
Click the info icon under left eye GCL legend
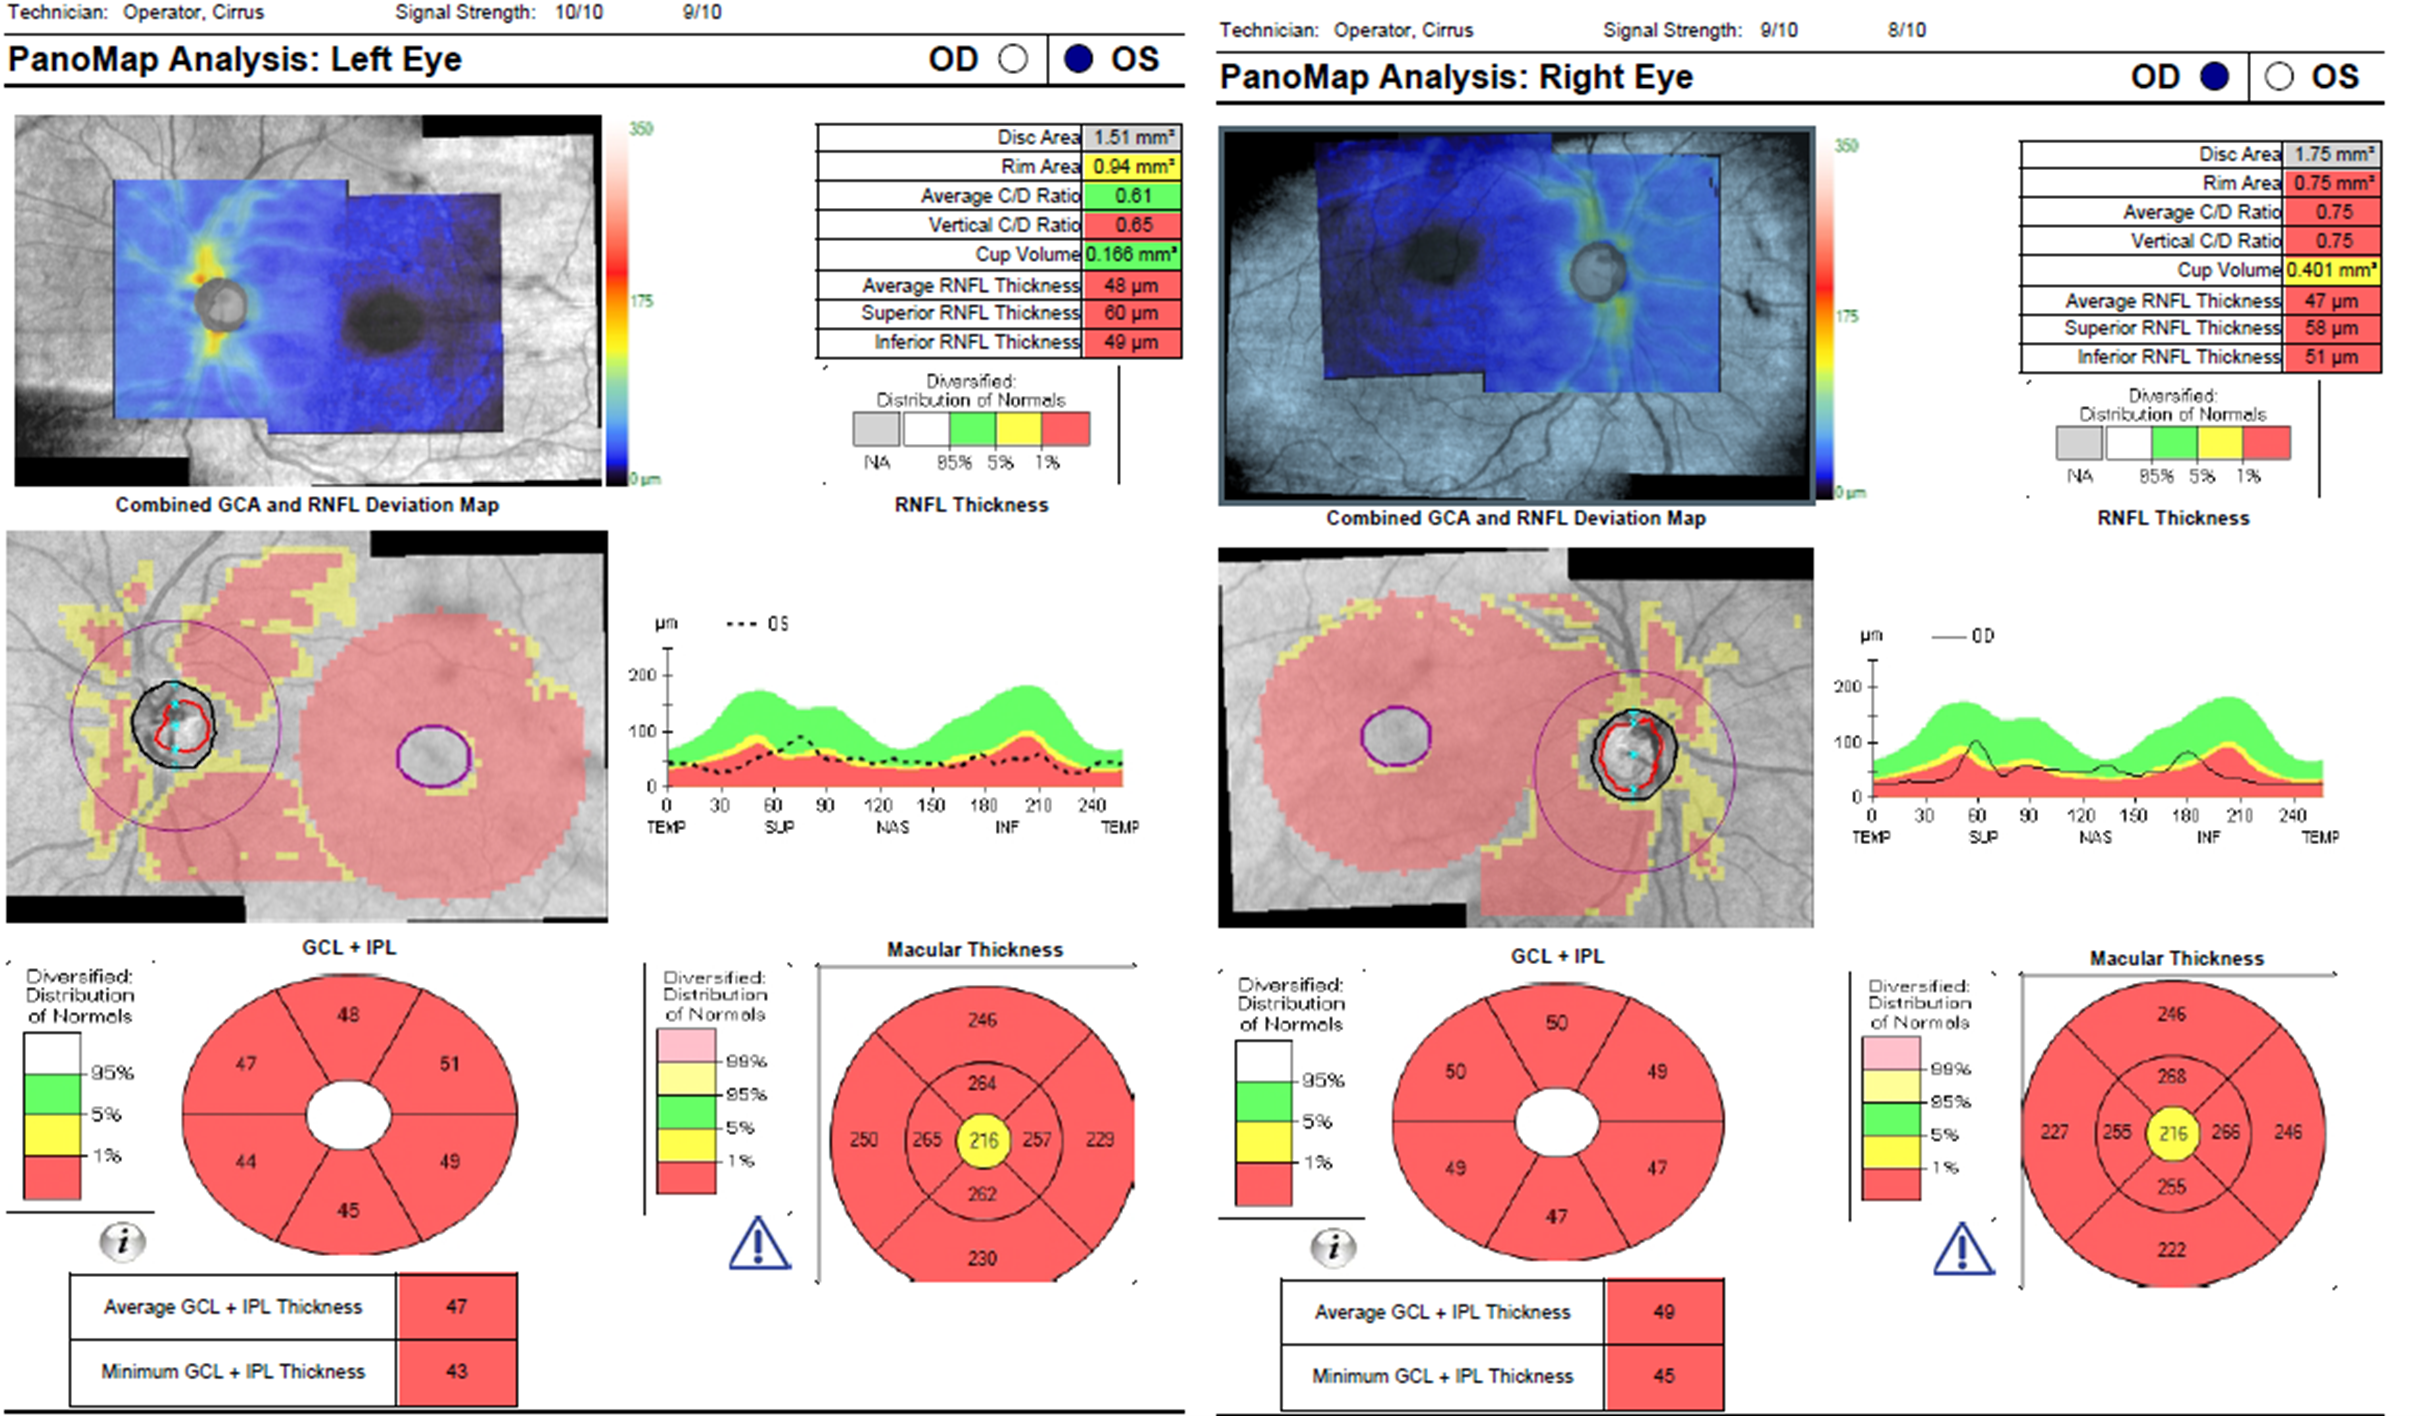coord(122,1242)
